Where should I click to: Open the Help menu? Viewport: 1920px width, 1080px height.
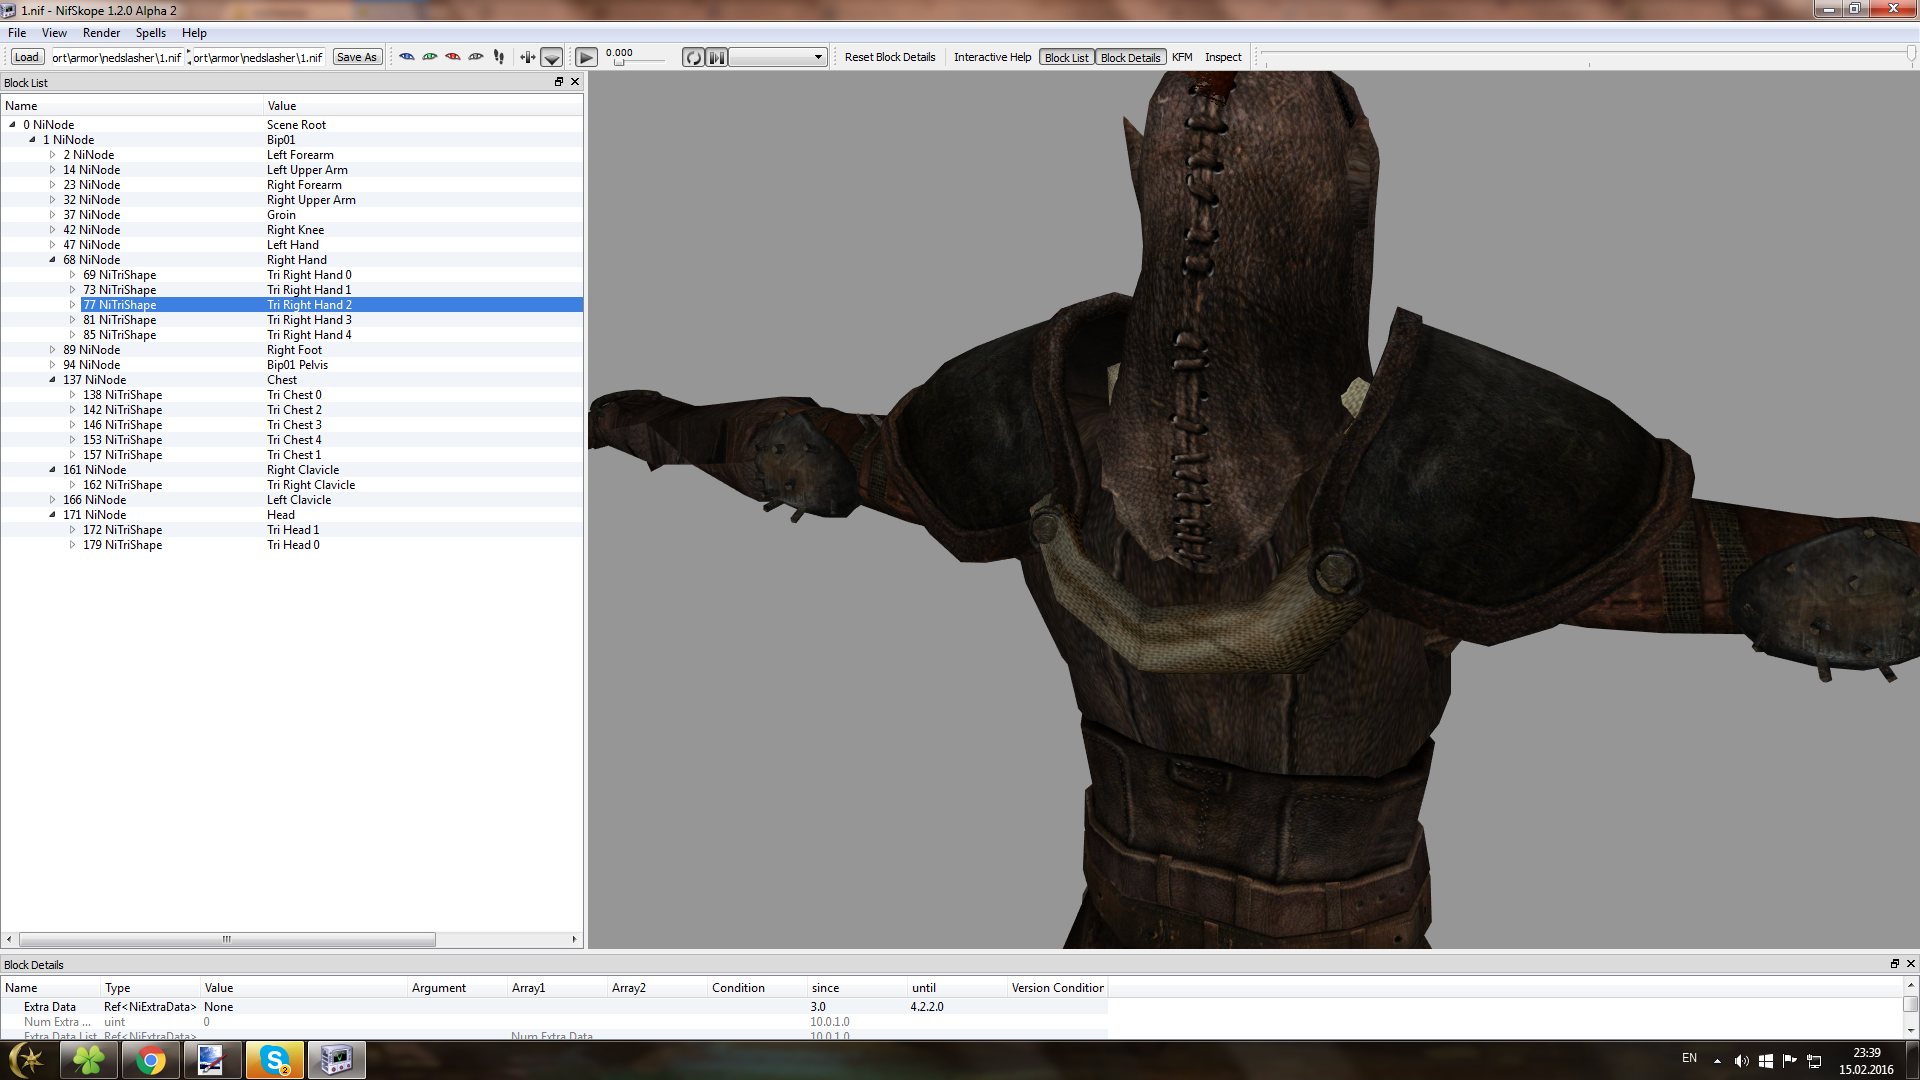[x=194, y=33]
